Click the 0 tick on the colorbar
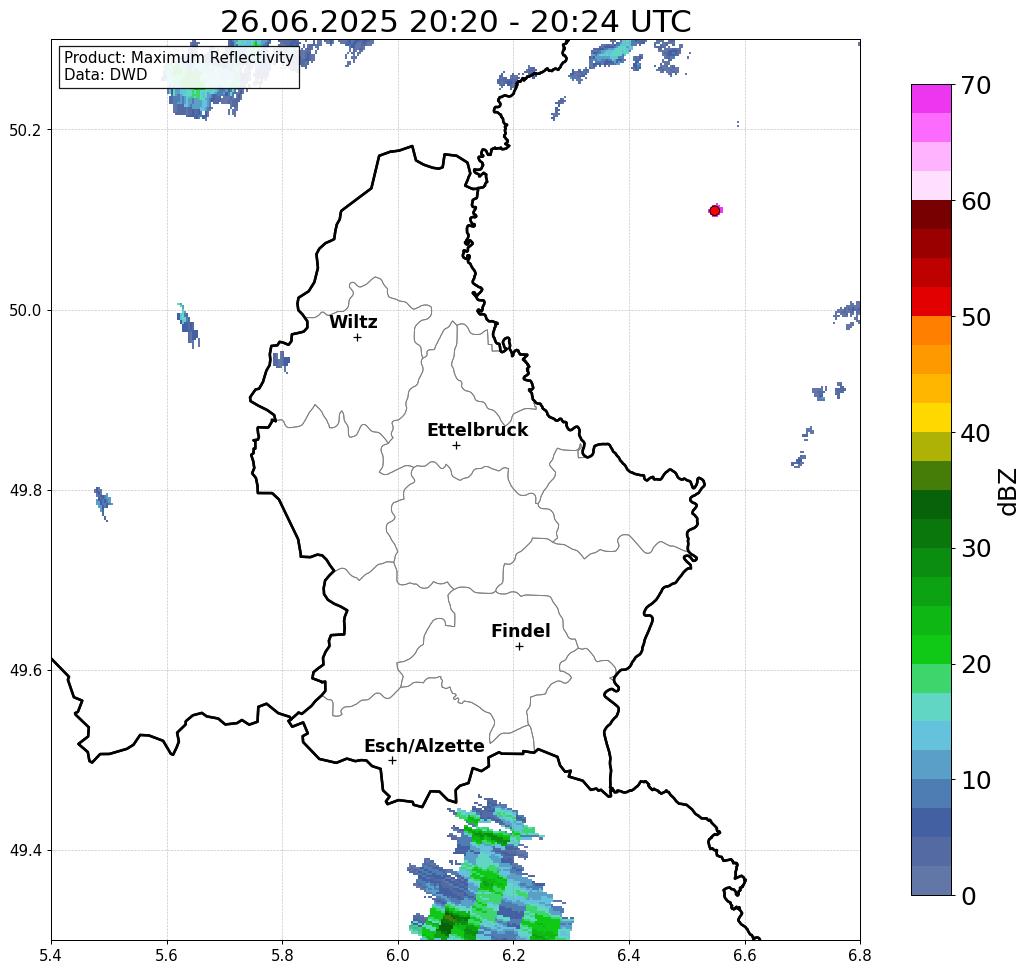Image resolution: width=1029 pixels, height=973 pixels. click(969, 896)
